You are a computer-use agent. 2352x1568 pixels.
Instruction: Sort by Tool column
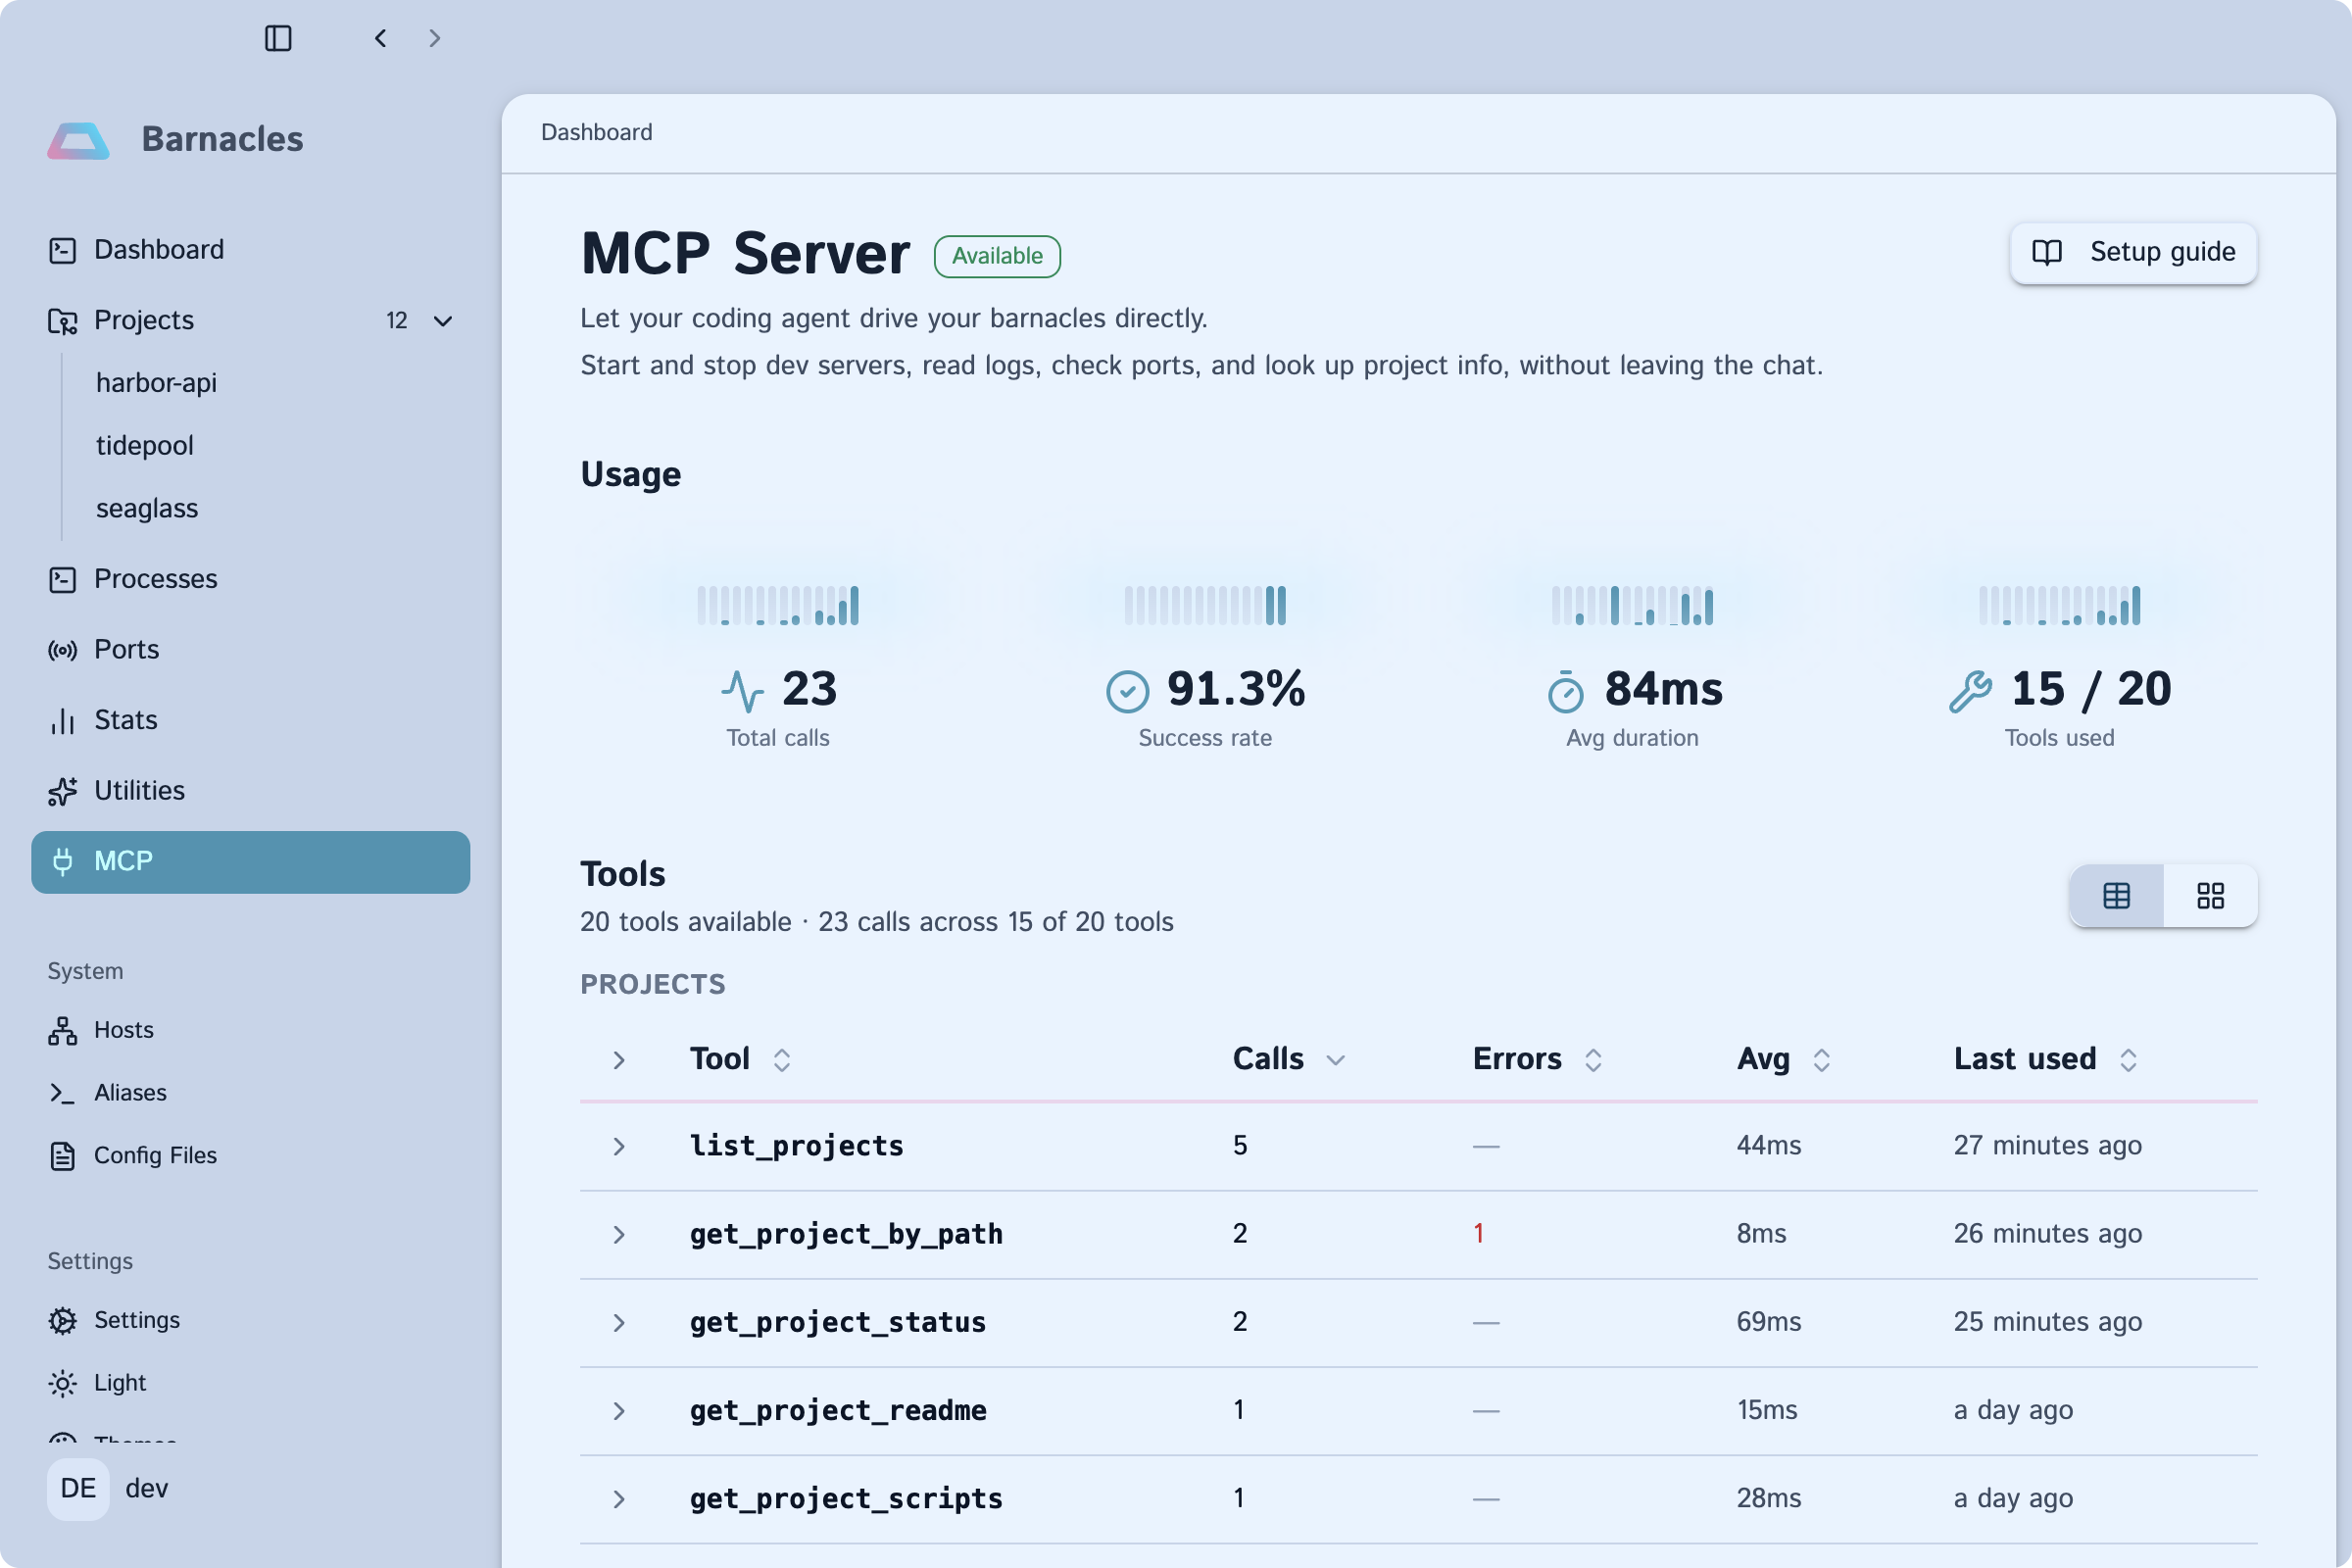(741, 1059)
